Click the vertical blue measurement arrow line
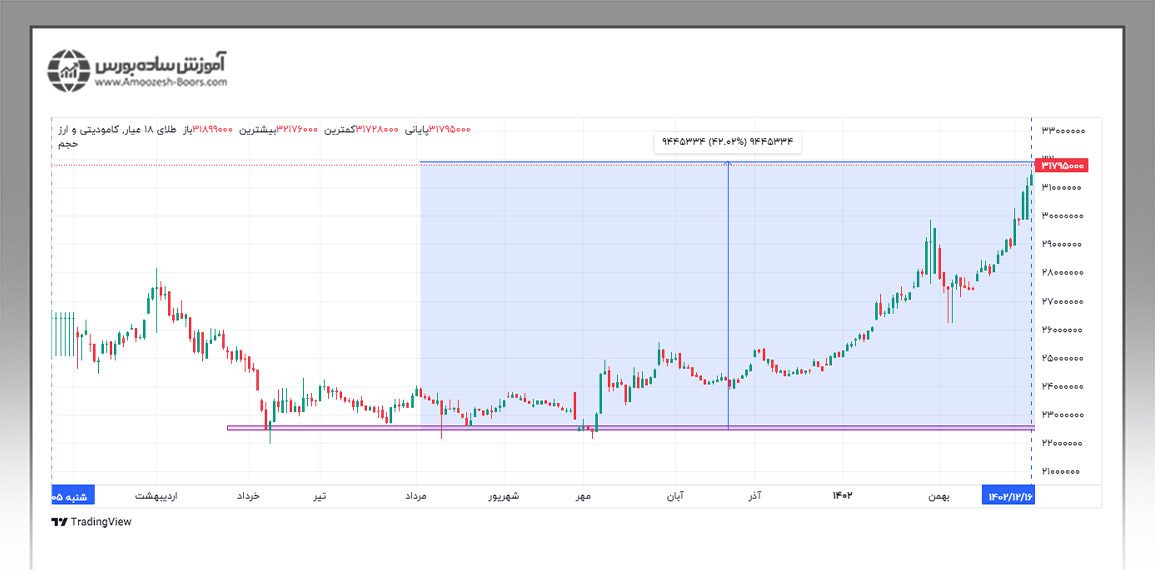 click(728, 300)
